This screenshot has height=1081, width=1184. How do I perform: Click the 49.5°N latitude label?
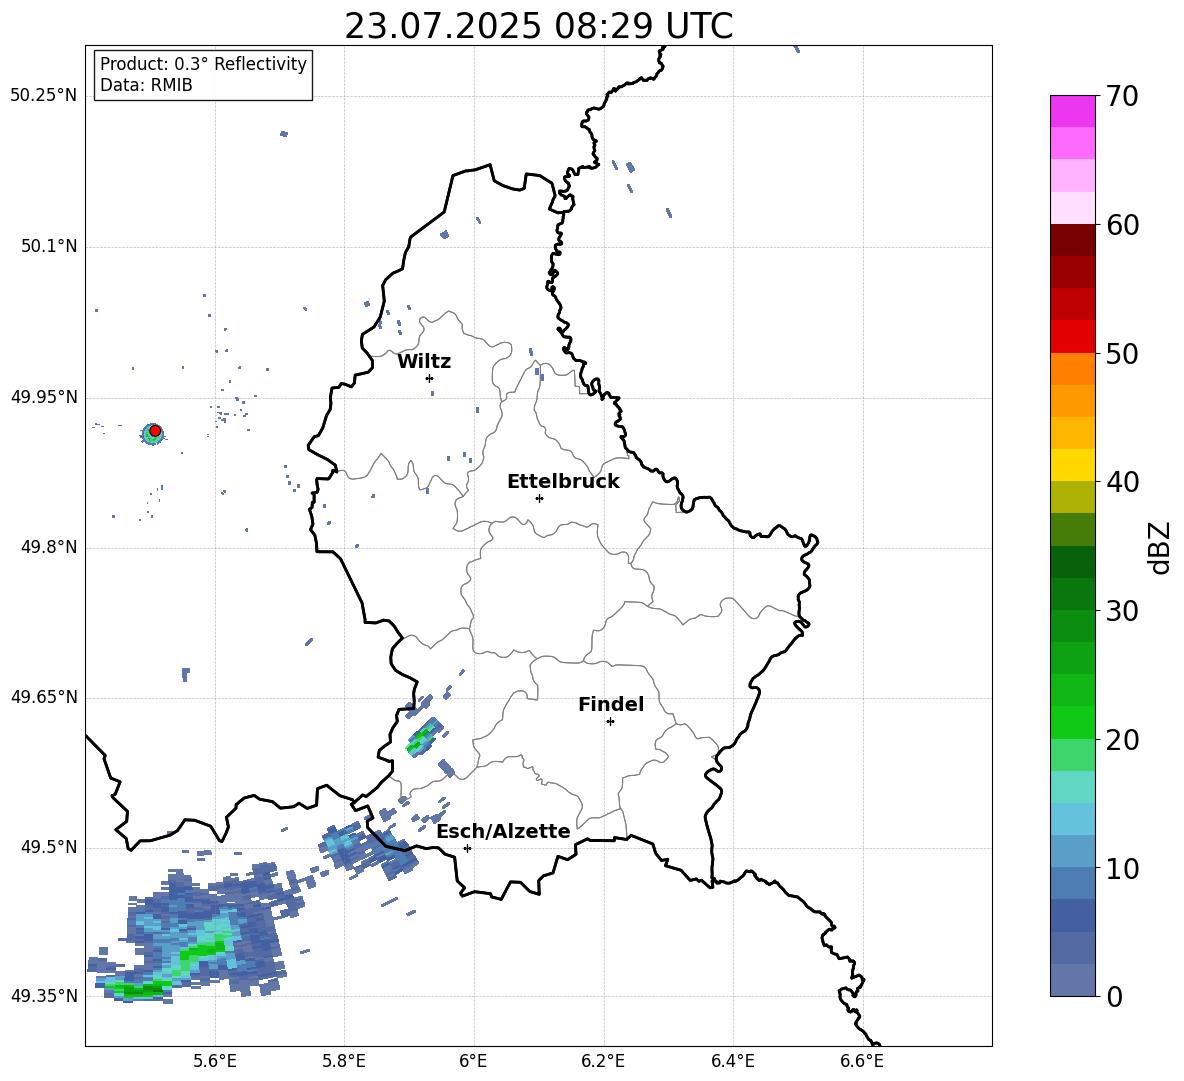pos(49,847)
